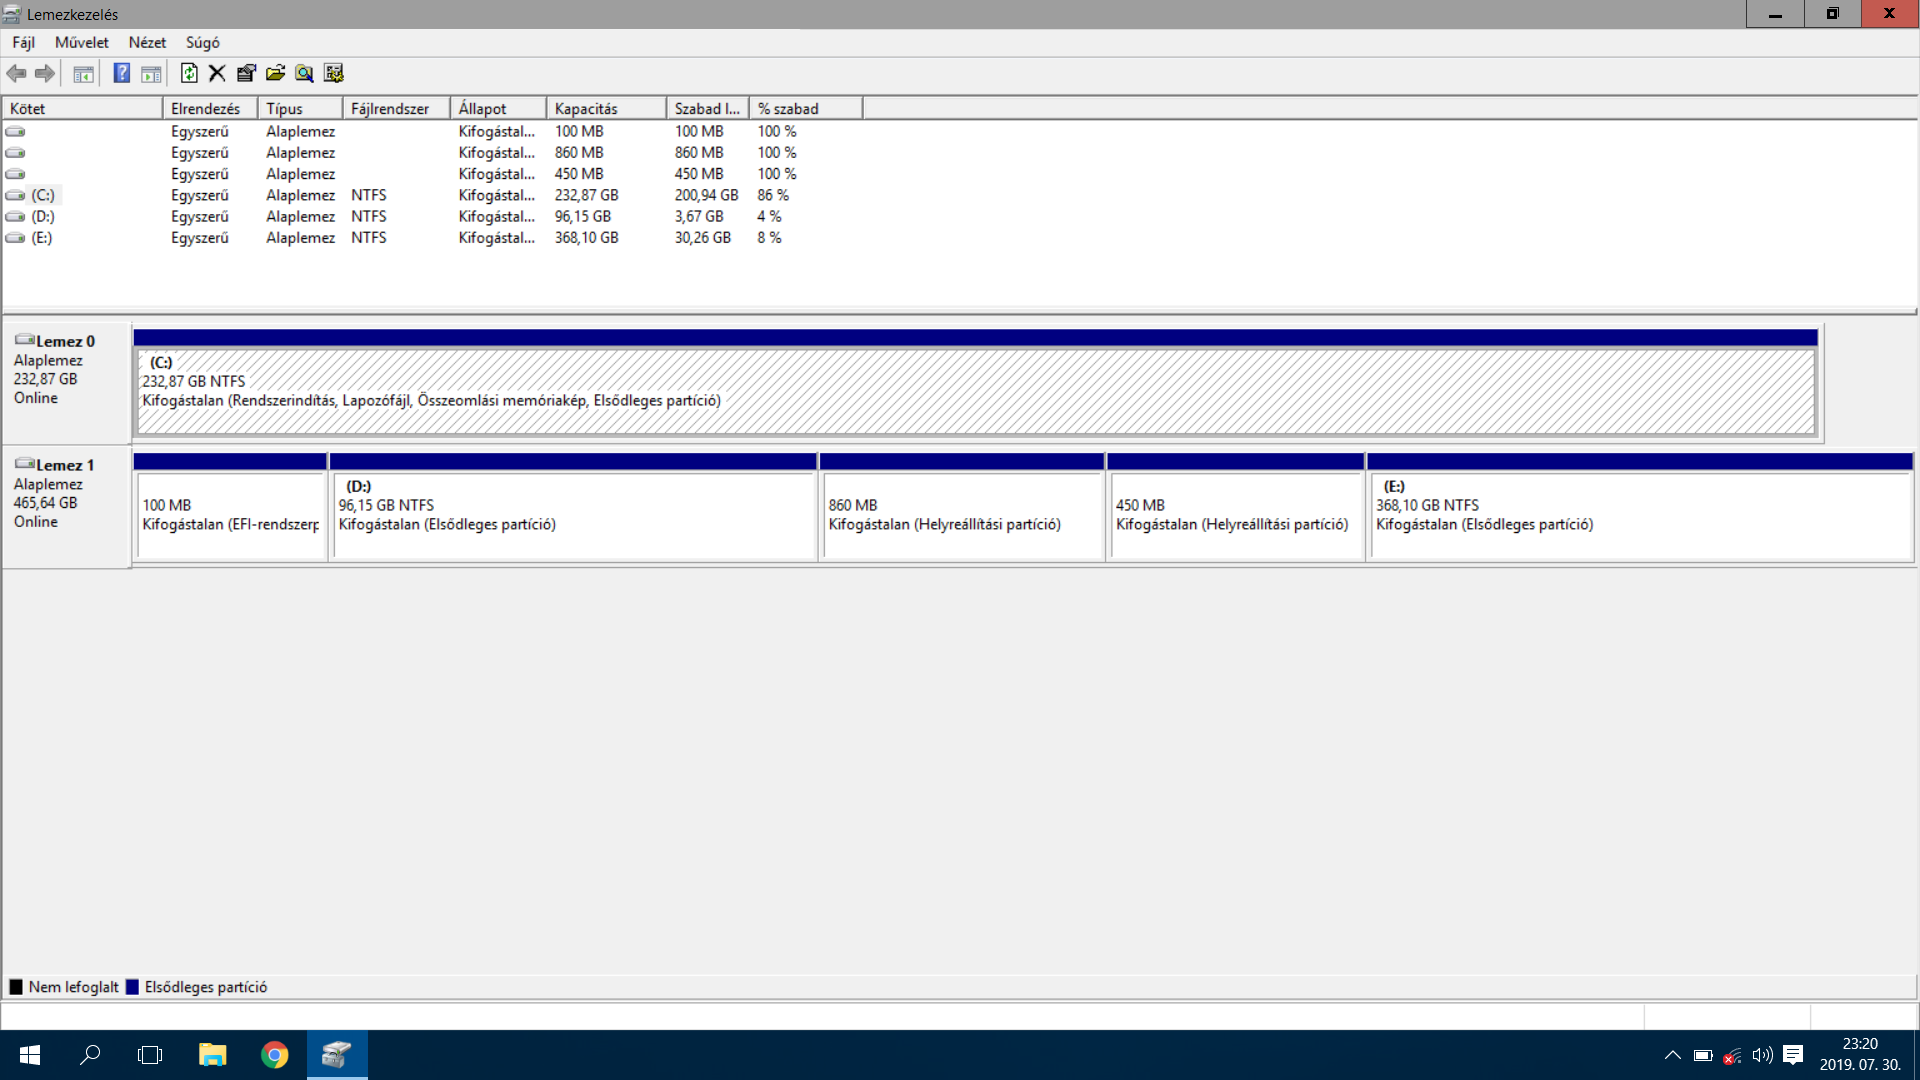Click the Open folder toolbar icon
This screenshot has height=1080, width=1920.
(x=275, y=73)
